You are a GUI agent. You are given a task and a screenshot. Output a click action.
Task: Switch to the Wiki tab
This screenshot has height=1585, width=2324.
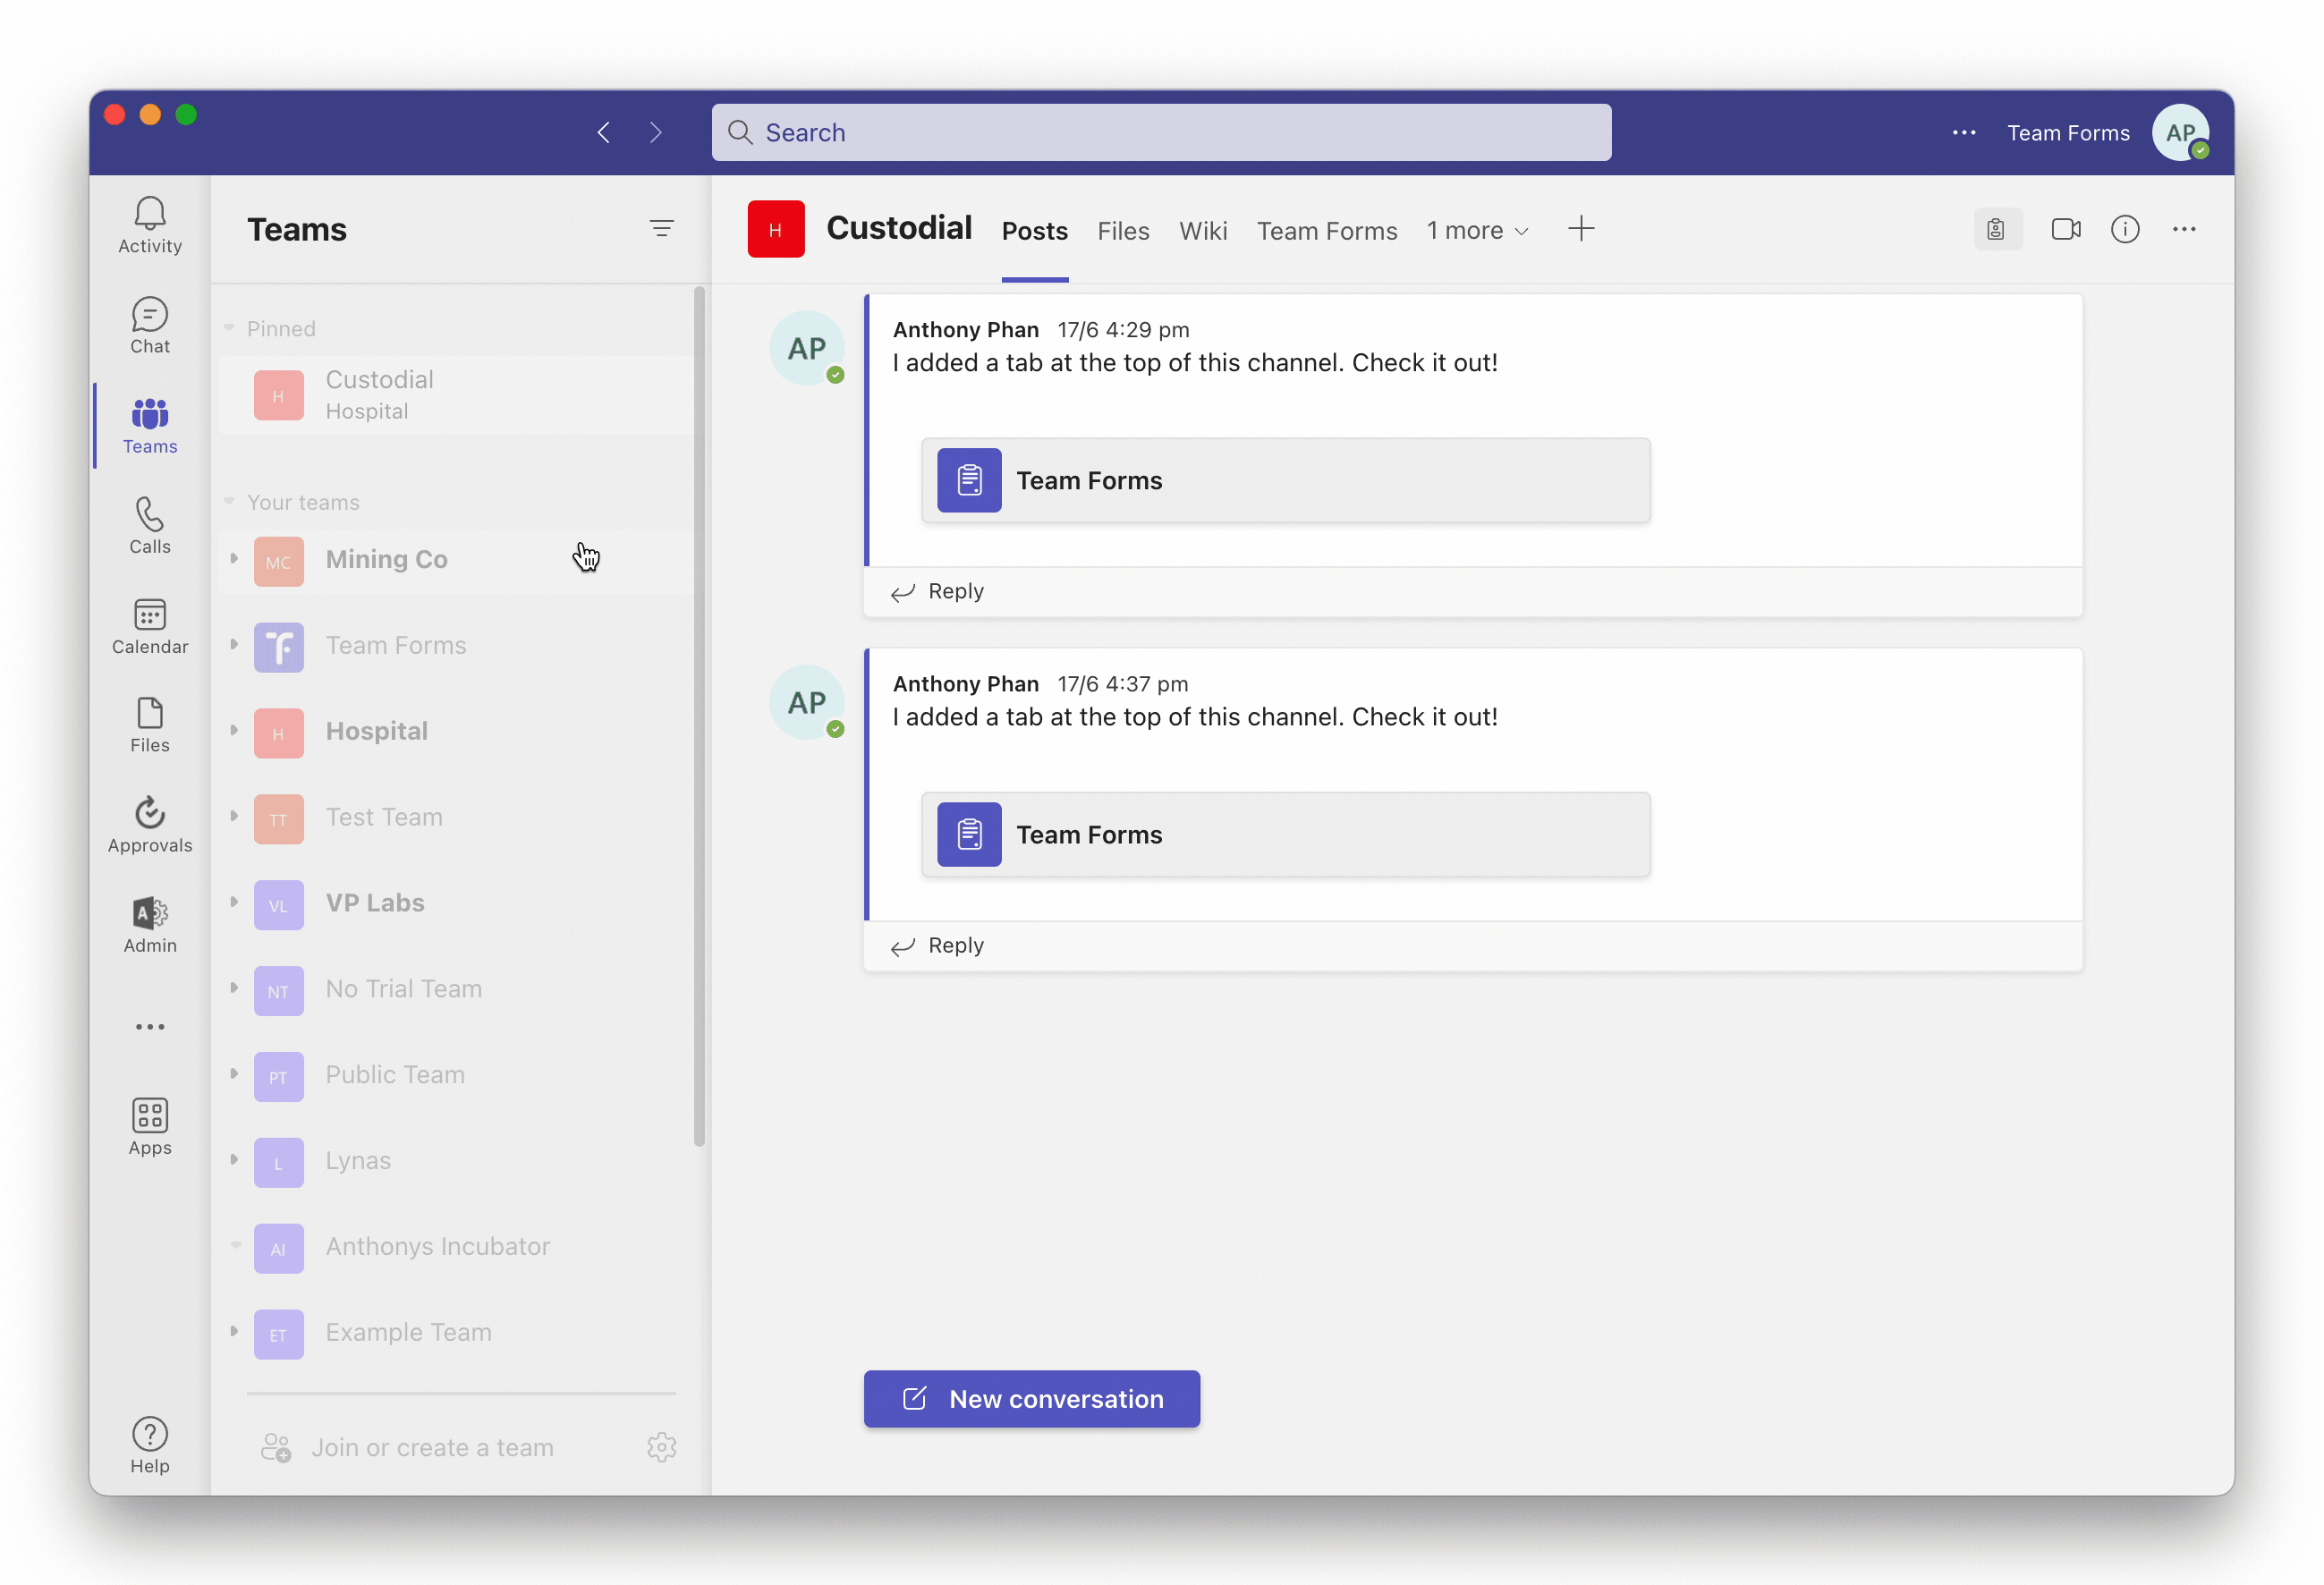tap(1203, 230)
